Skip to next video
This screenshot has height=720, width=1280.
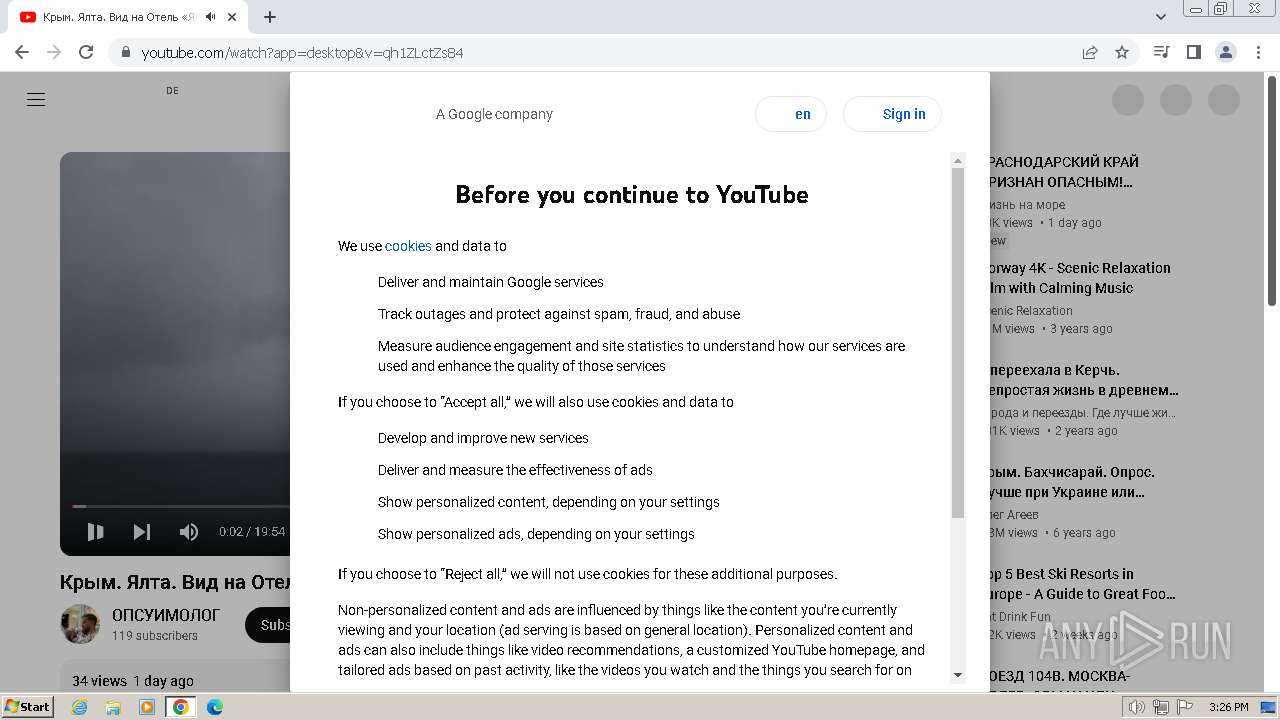(142, 532)
